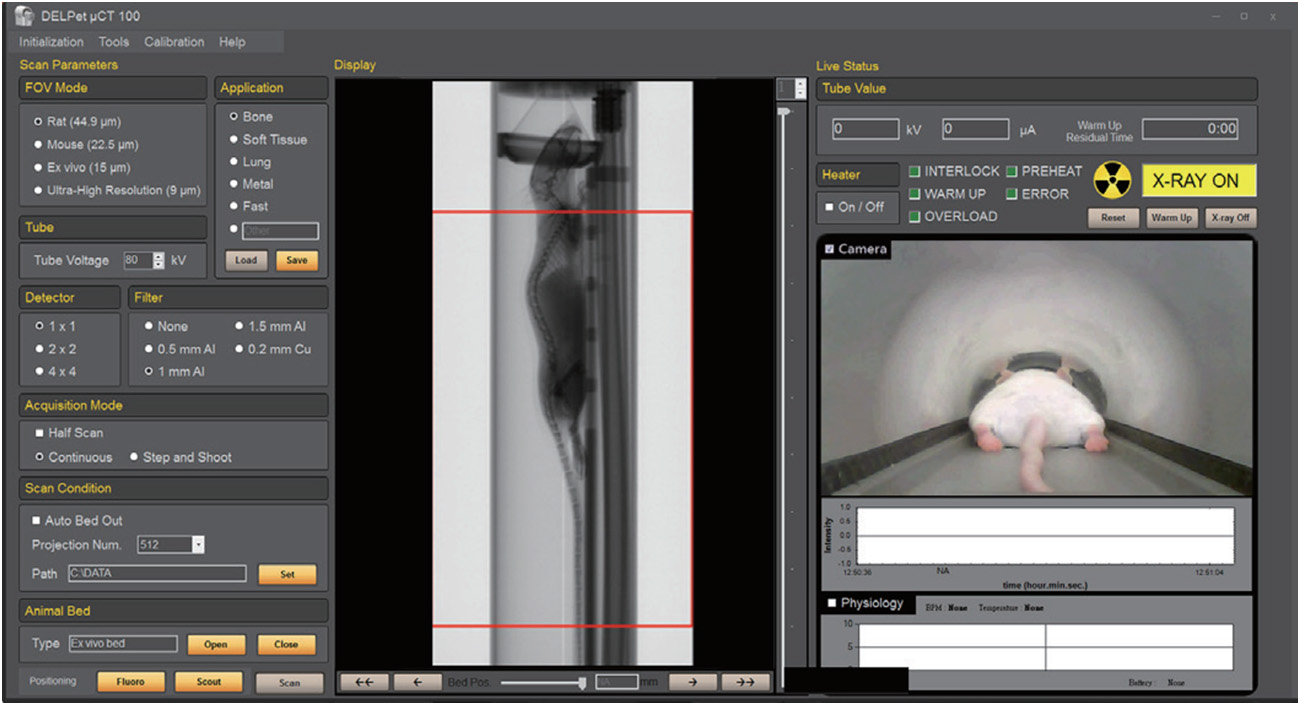Enable the Half Scan checkbox
The width and height of the screenshot is (1300, 705).
(x=40, y=433)
